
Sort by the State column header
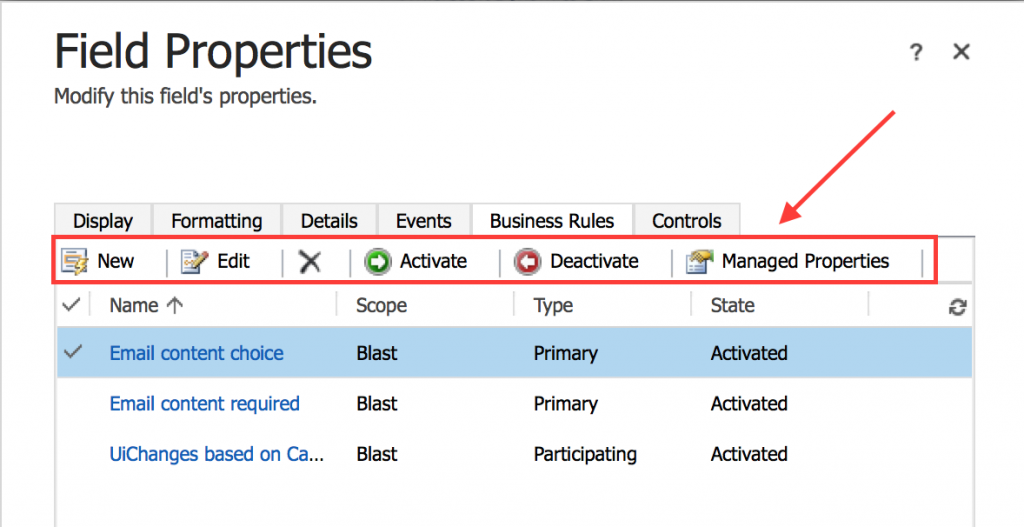pyautogui.click(x=733, y=305)
